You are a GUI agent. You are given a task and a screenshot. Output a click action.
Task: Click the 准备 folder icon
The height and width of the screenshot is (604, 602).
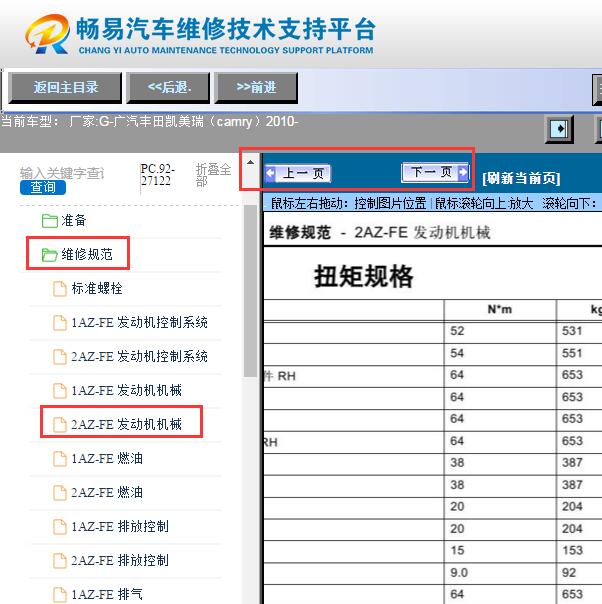point(50,221)
